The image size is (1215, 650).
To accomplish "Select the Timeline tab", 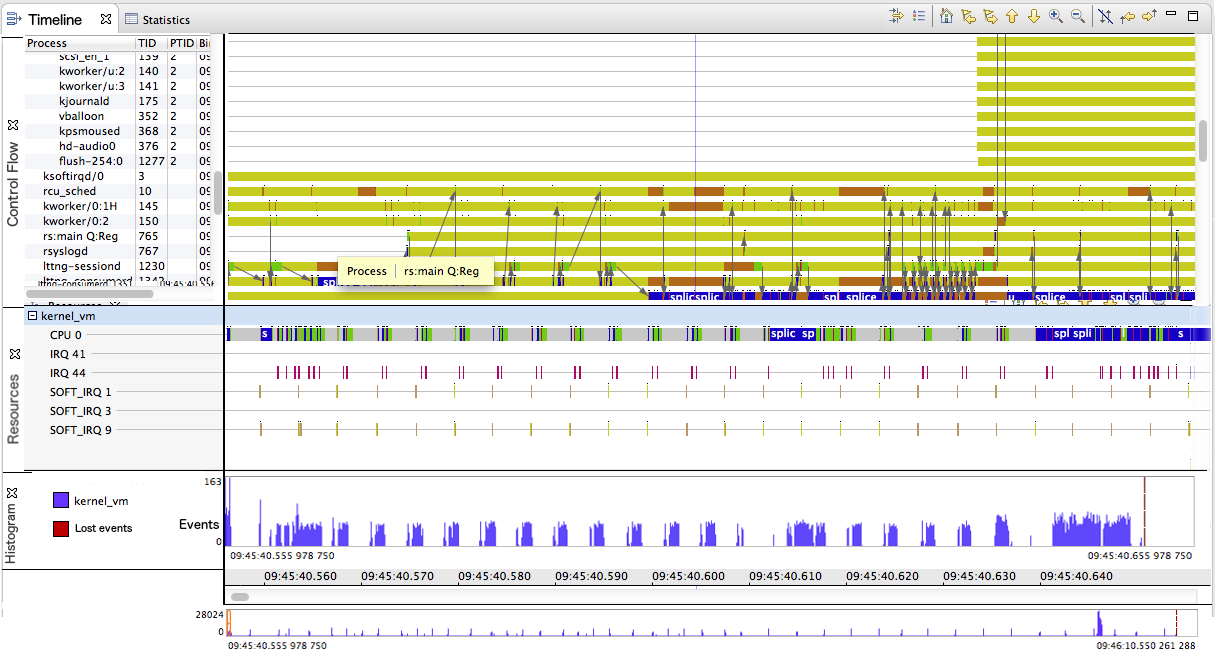I will [x=55, y=18].
